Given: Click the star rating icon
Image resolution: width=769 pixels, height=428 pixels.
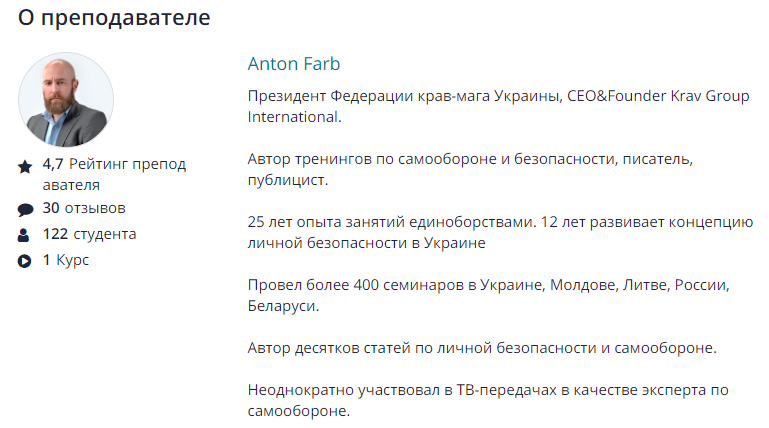Looking at the screenshot, I should click(25, 166).
